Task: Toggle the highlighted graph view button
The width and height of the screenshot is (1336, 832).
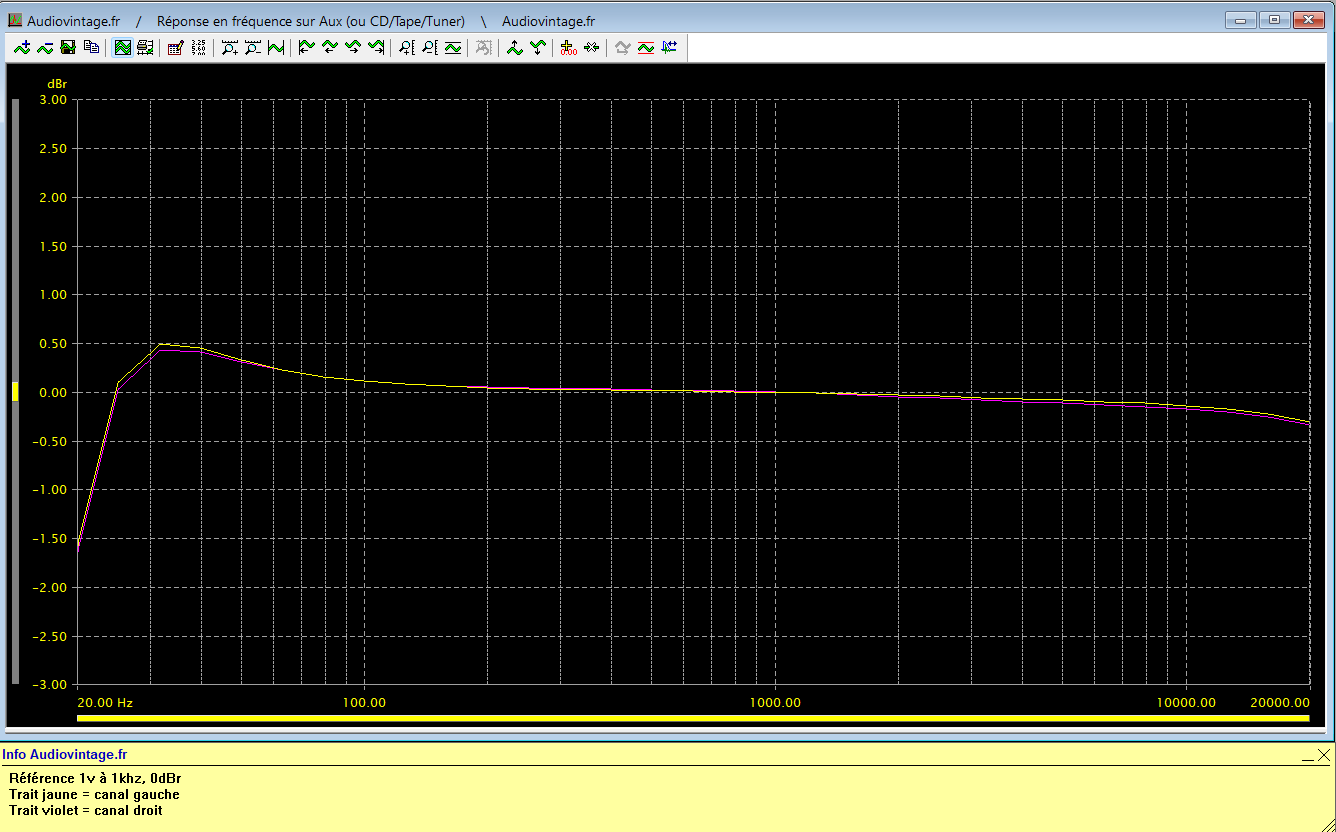Action: 122,47
